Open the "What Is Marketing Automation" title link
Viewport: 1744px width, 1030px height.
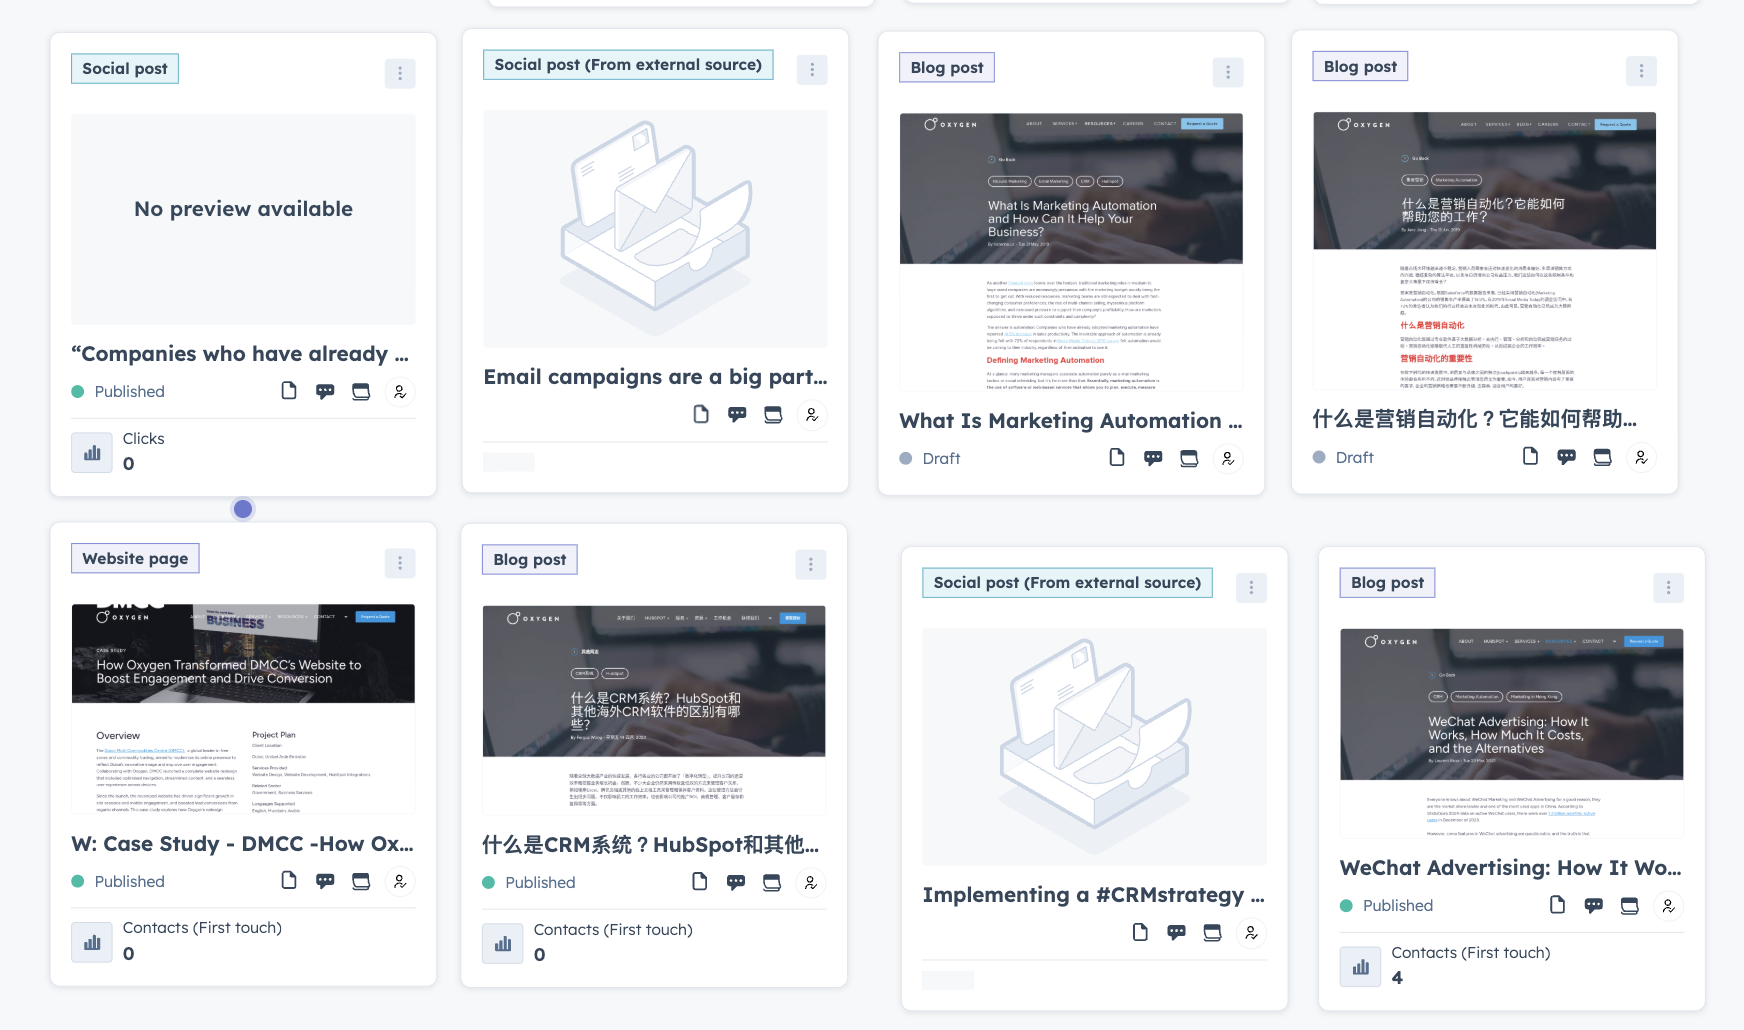(1070, 421)
